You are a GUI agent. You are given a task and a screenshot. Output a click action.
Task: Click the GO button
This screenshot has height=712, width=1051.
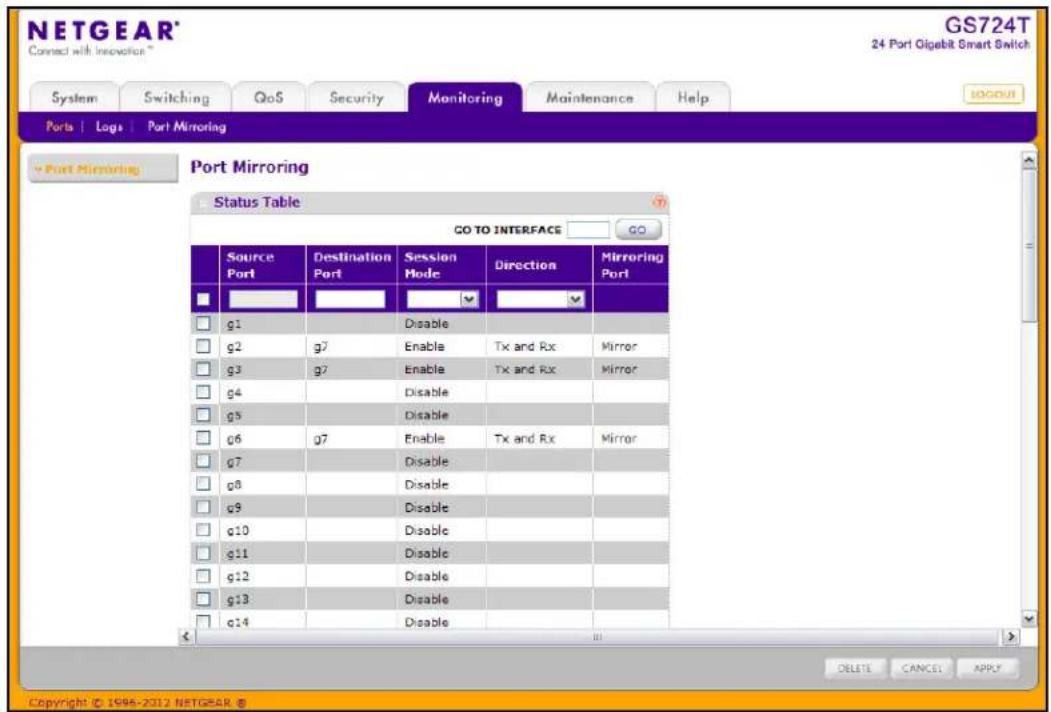pyautogui.click(x=637, y=229)
